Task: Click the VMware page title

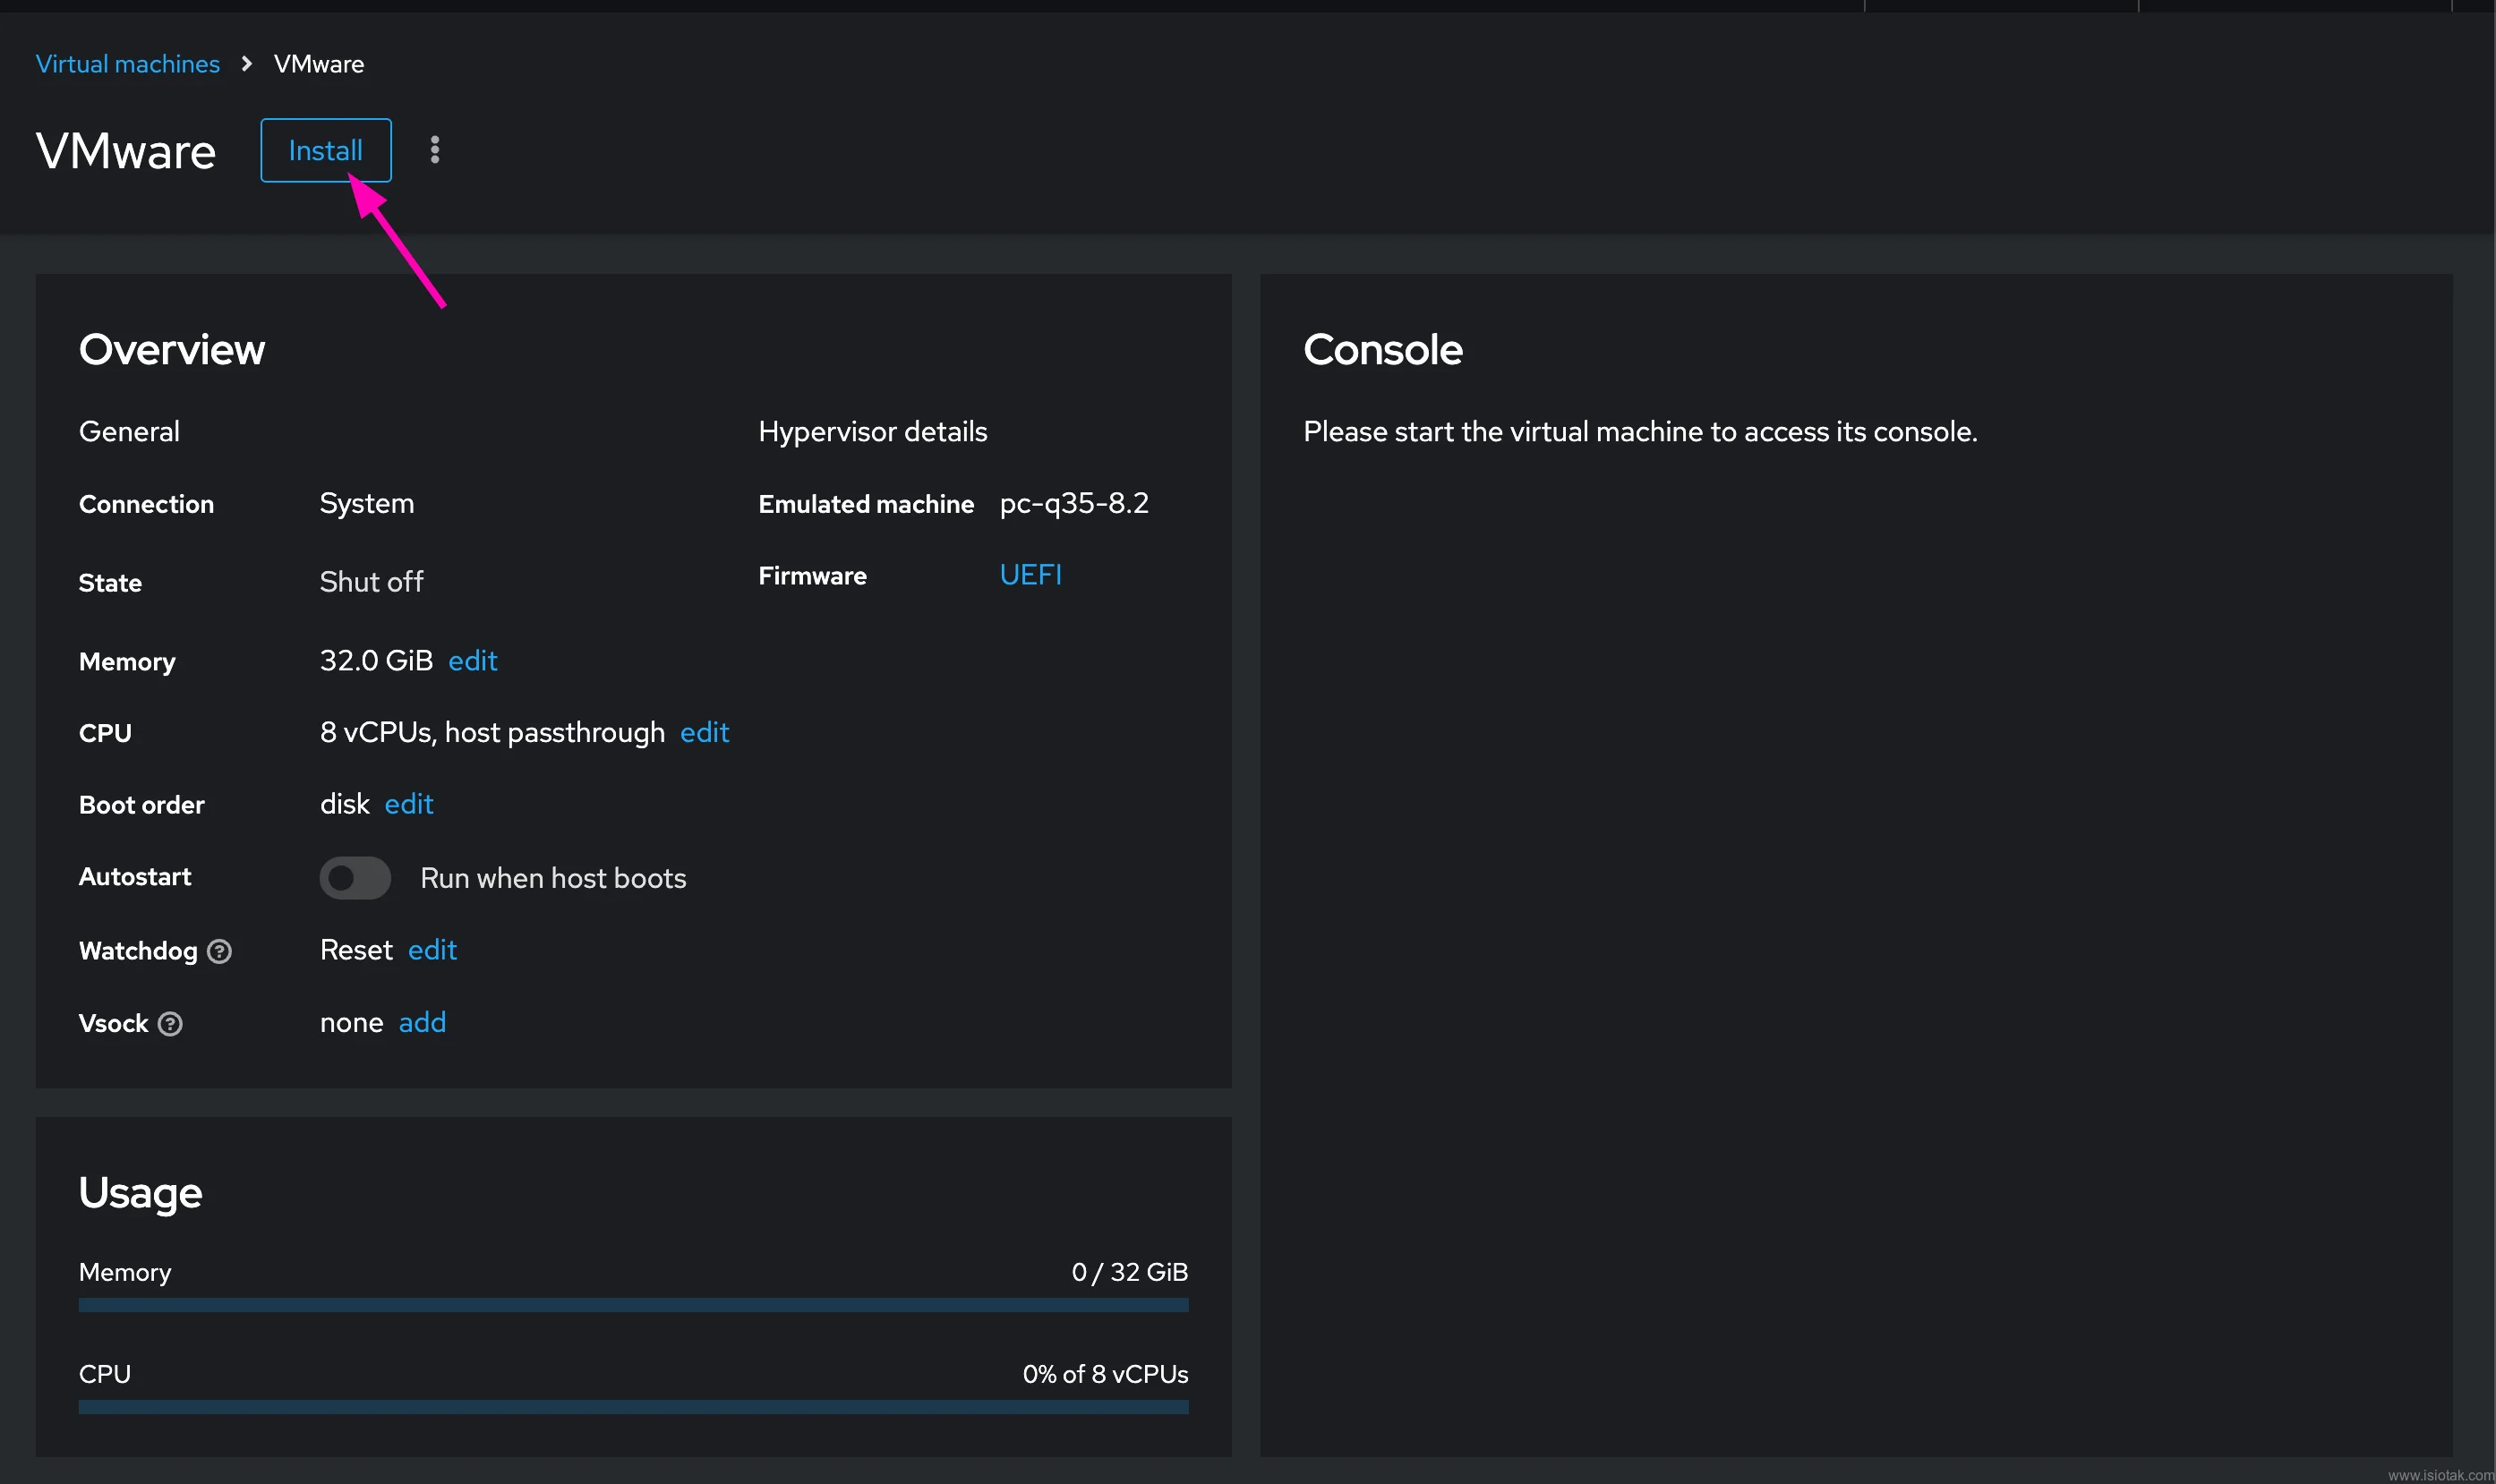Action: tap(126, 151)
